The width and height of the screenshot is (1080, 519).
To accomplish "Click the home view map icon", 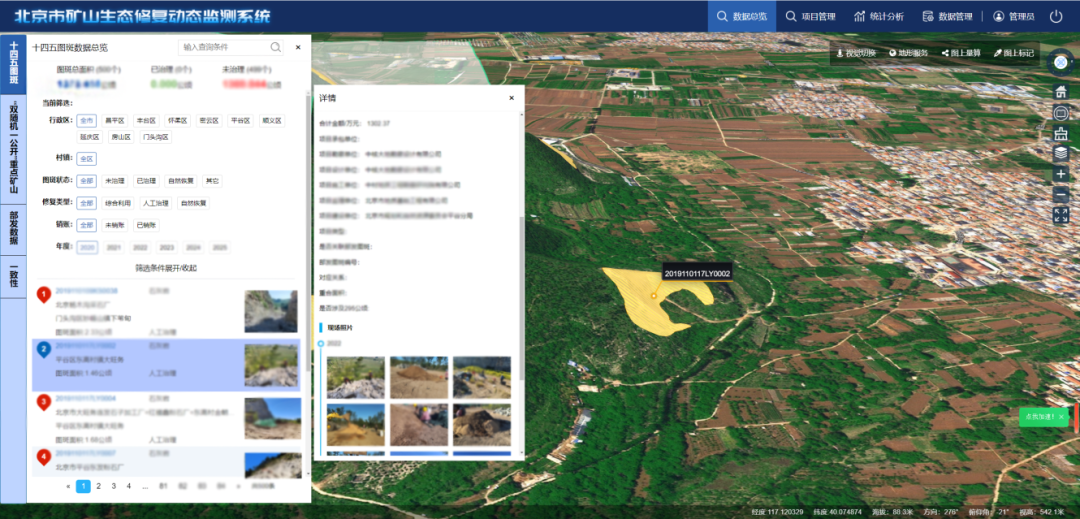I will (1061, 91).
